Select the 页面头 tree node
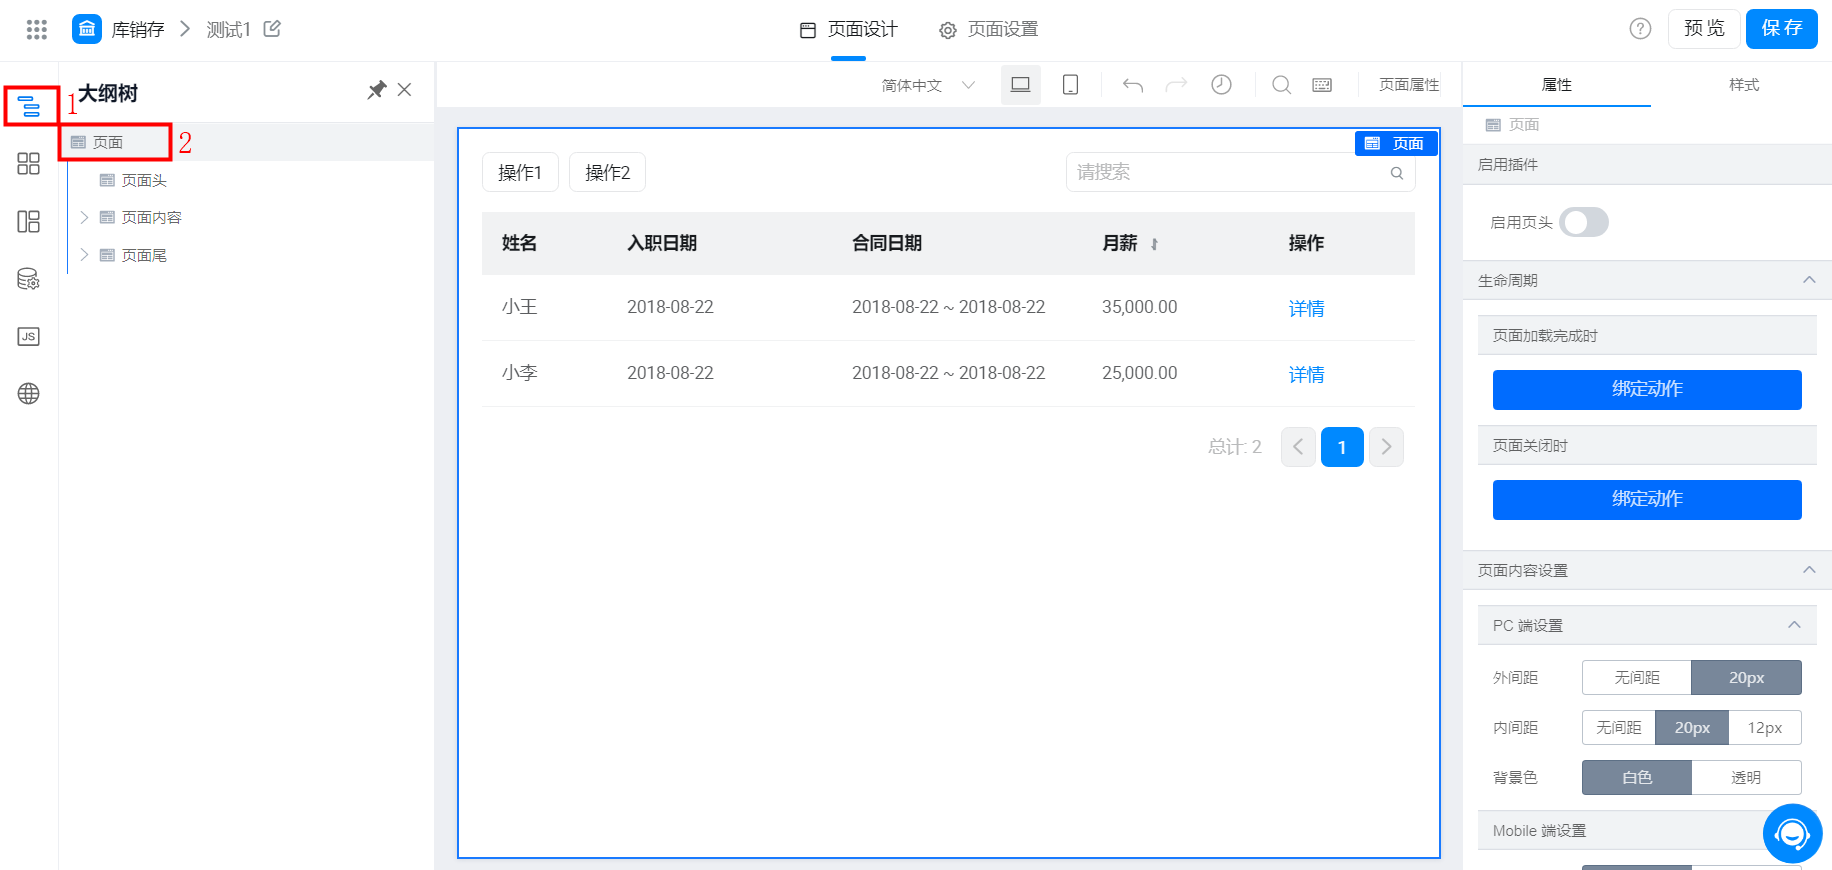 pyautogui.click(x=144, y=180)
